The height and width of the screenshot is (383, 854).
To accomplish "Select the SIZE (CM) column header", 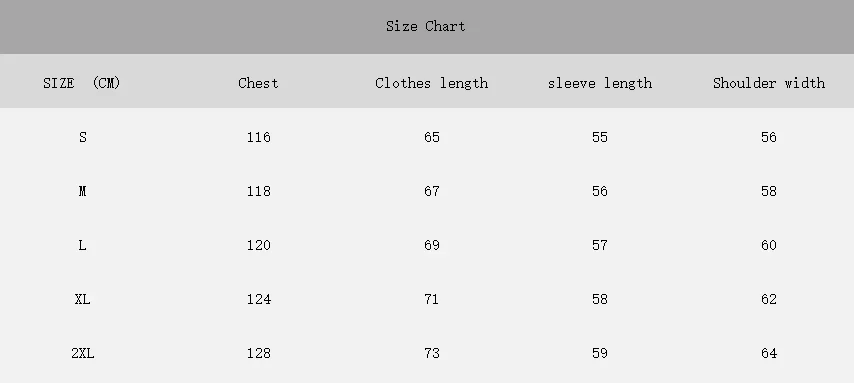I will pos(82,83).
